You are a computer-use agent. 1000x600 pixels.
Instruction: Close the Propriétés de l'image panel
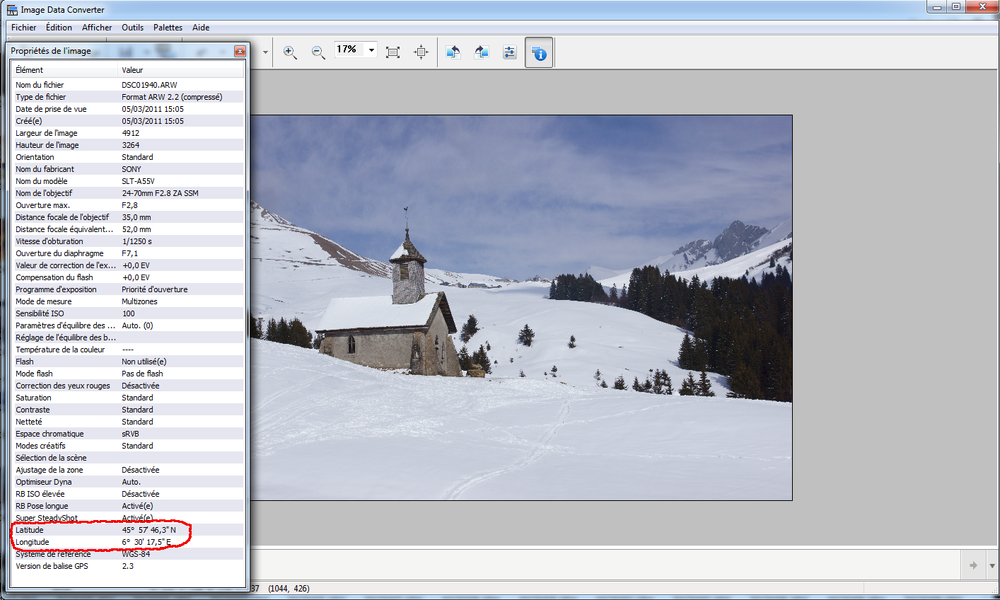(x=240, y=51)
